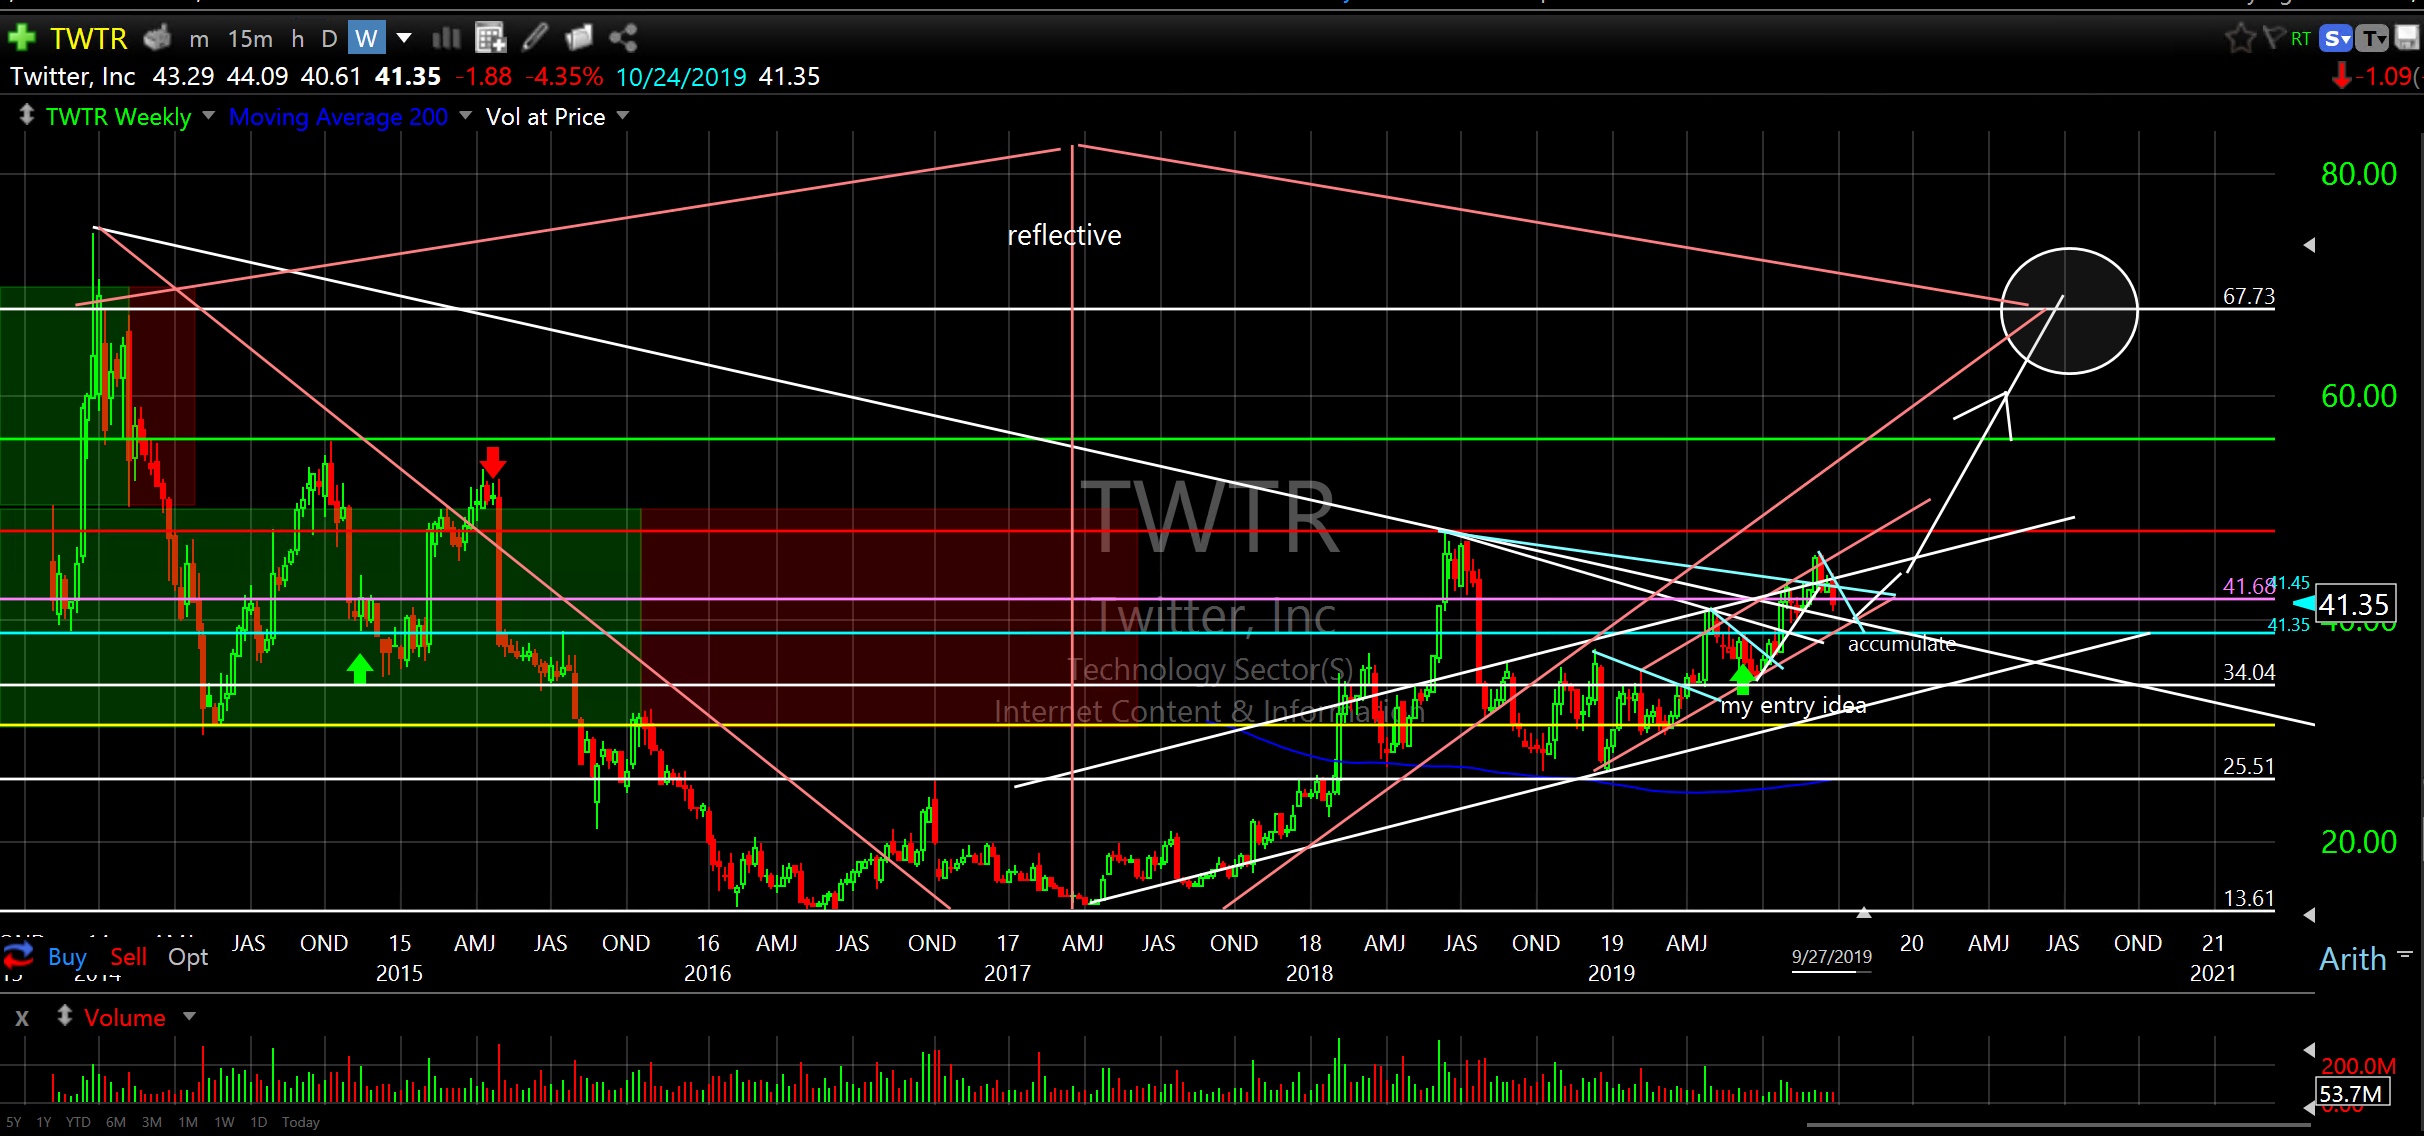Click the Sell button
Screen dimensions: 2424x1136
(128, 957)
